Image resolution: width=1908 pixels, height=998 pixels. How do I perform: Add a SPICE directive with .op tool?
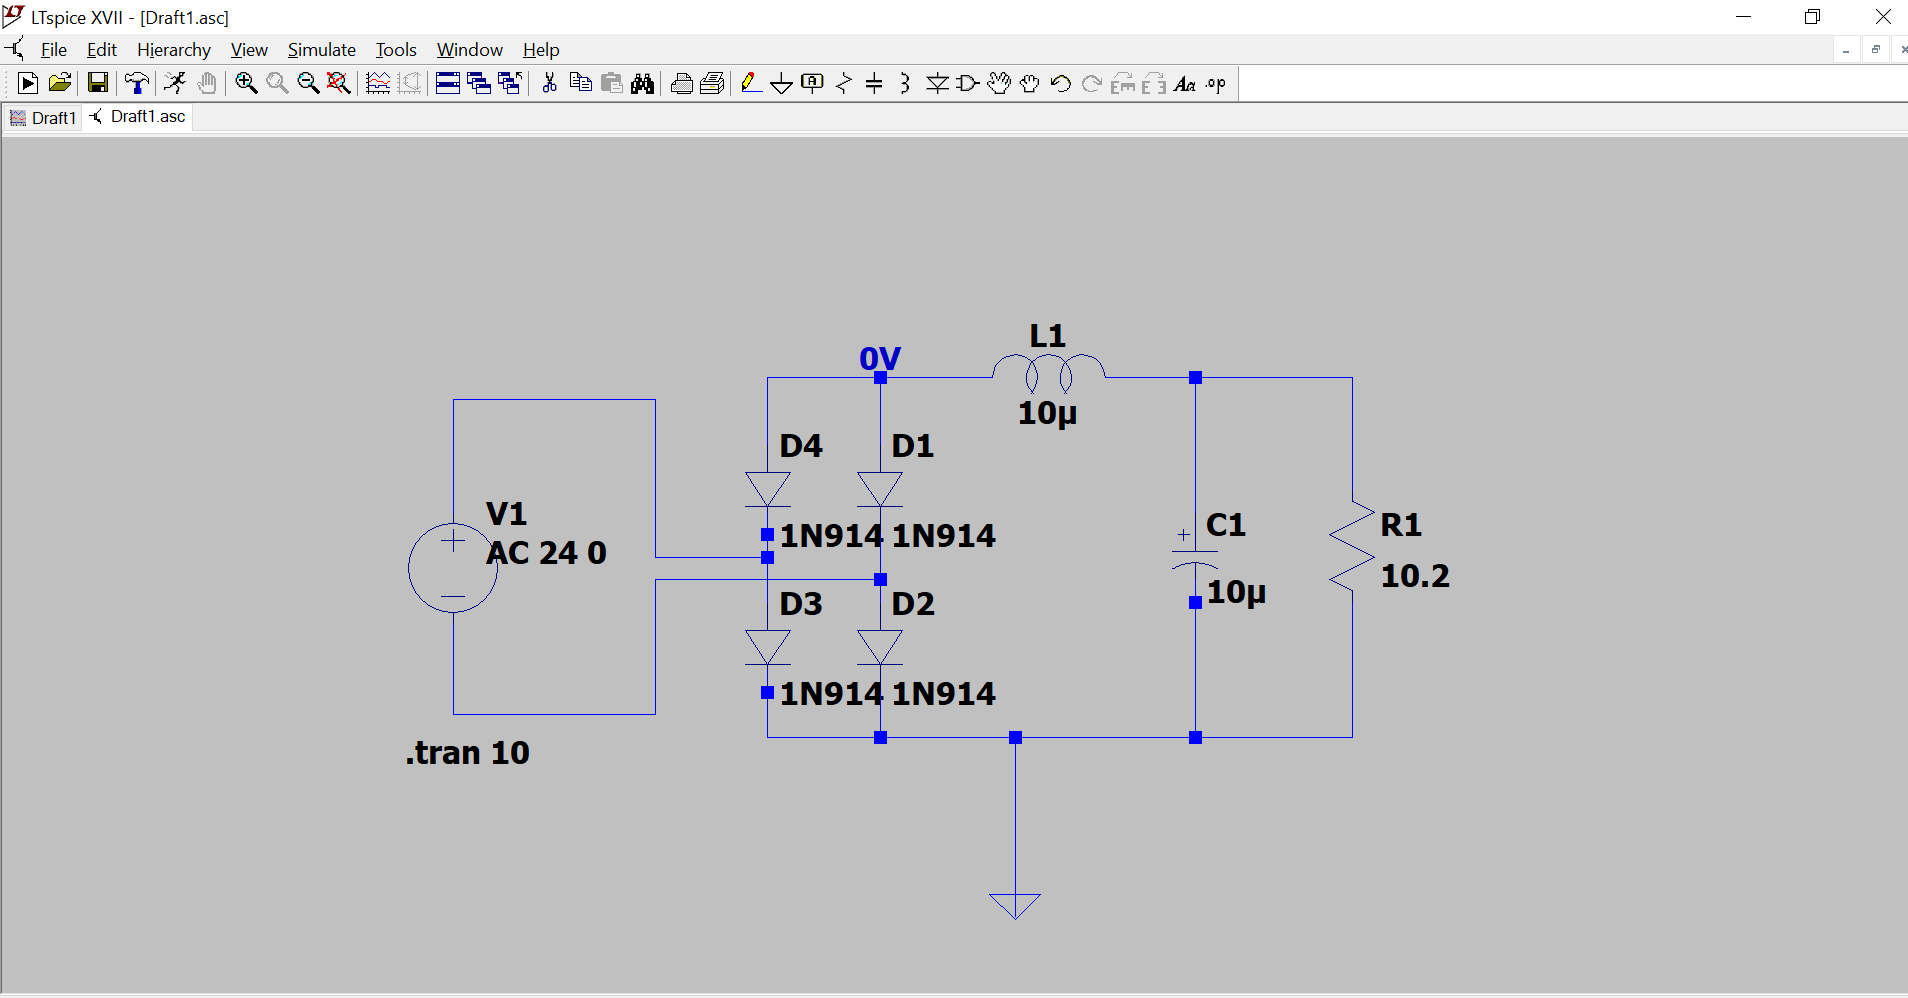tap(1214, 84)
